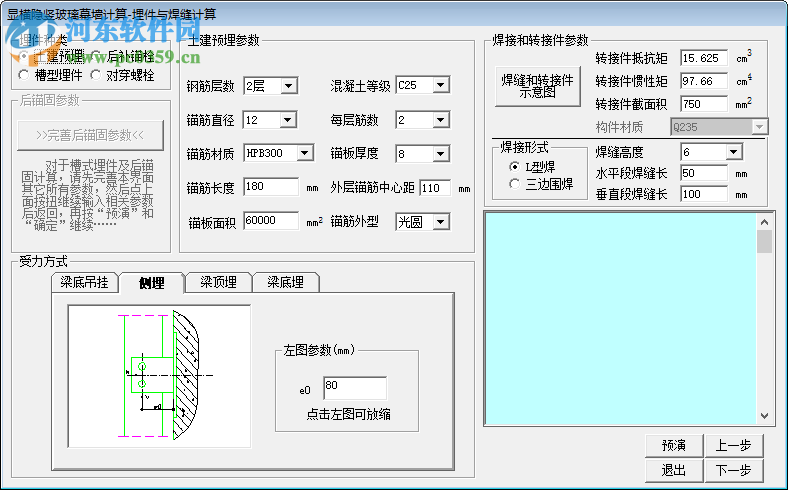
Task: Switch to the 梁底埋 tab
Action: click(285, 282)
